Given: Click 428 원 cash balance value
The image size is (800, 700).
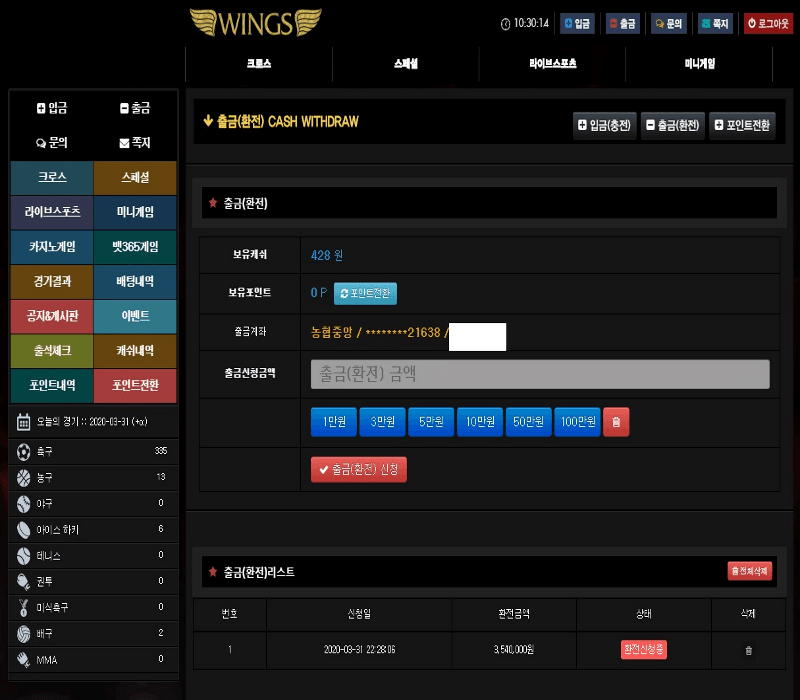Looking at the screenshot, I should [327, 255].
